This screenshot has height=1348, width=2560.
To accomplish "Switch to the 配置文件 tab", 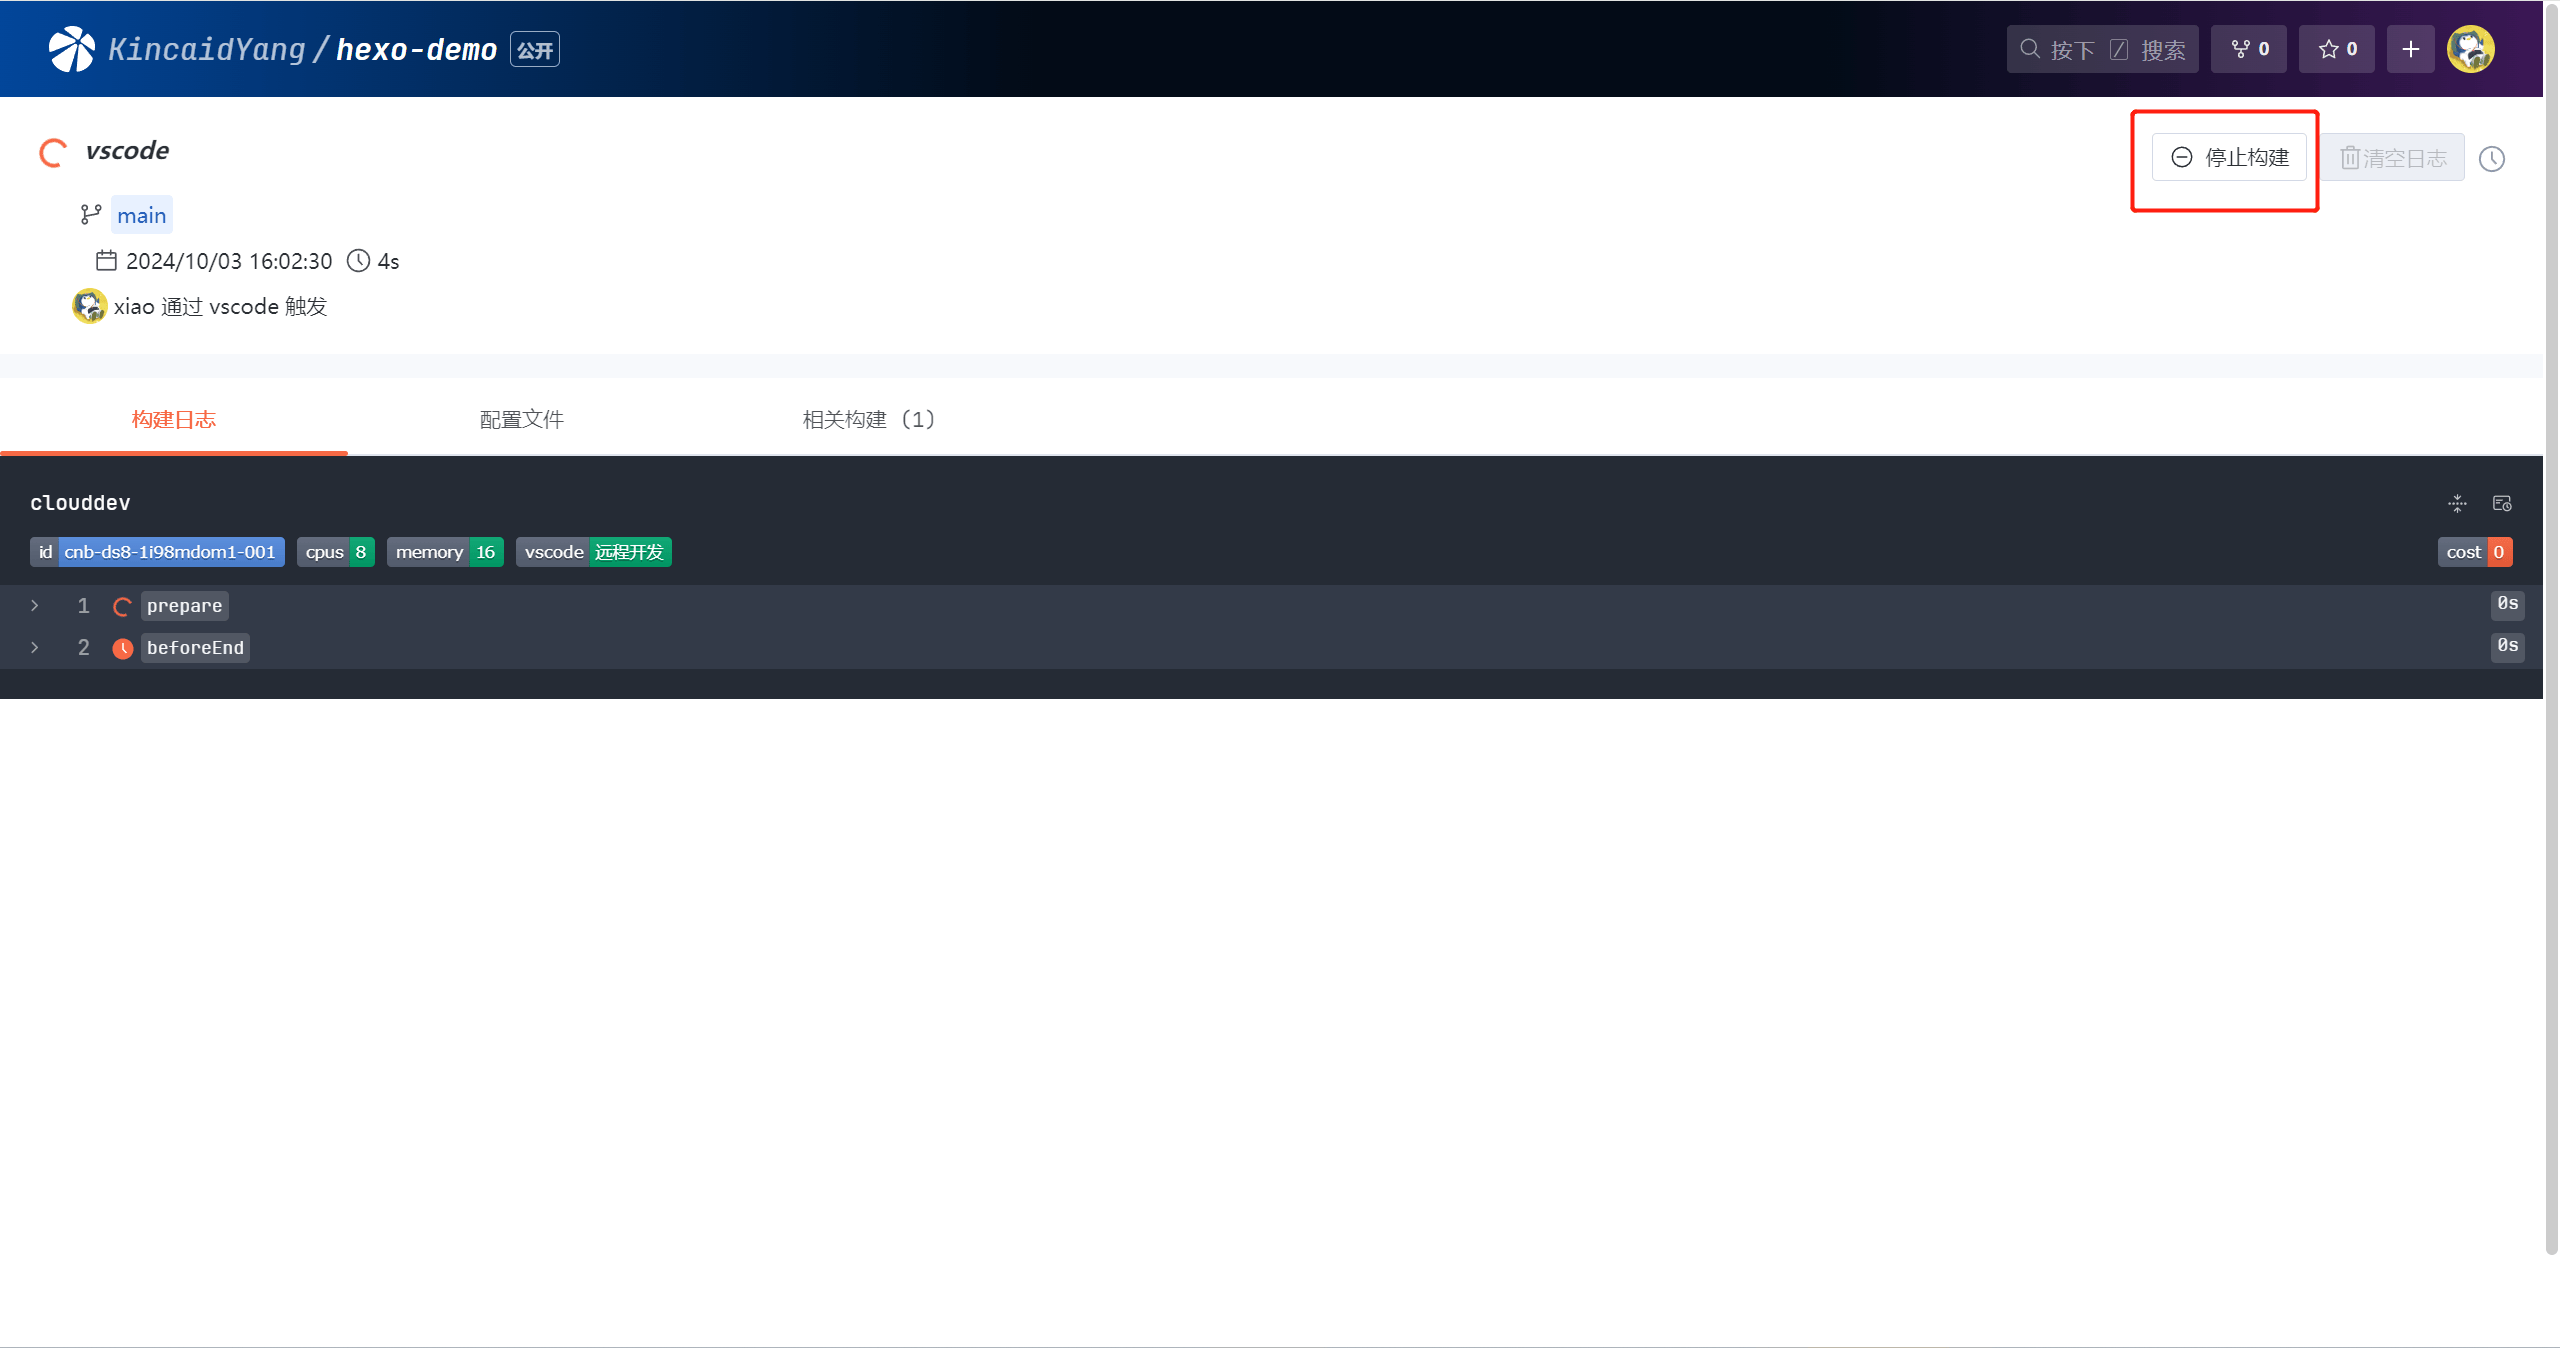I will 520,420.
